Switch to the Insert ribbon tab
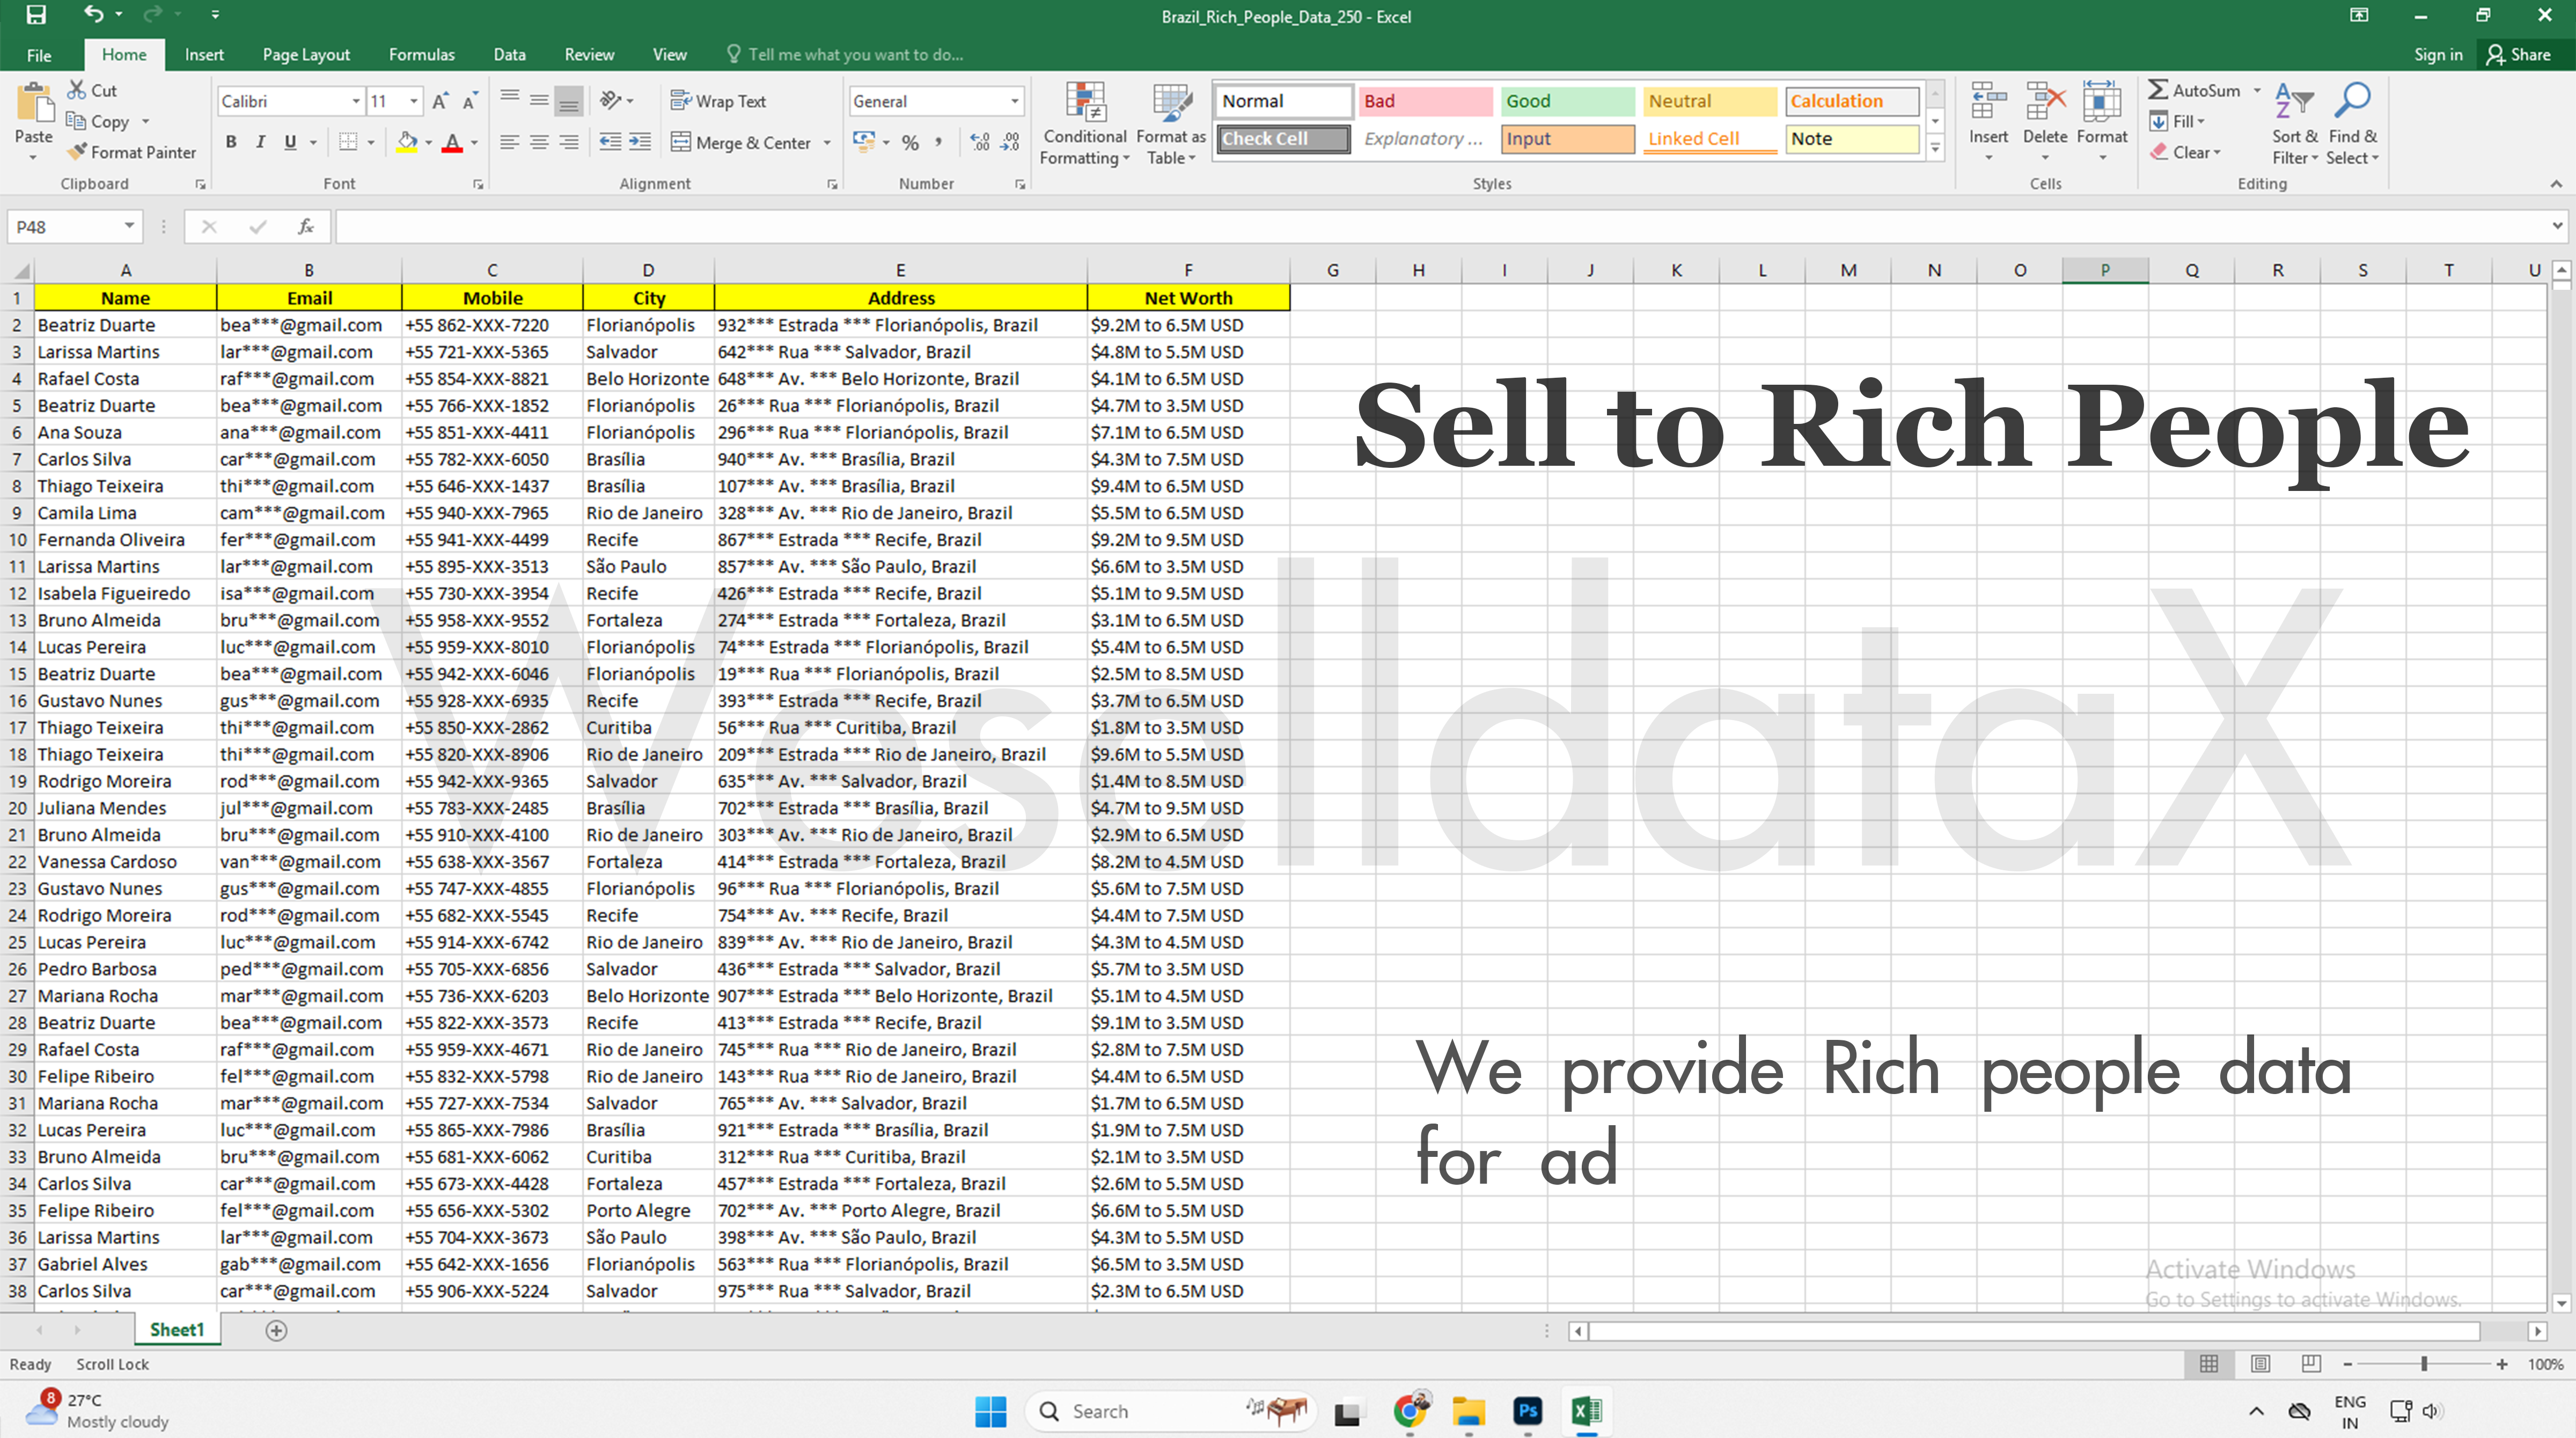This screenshot has width=2576, height=1438. tap(204, 54)
